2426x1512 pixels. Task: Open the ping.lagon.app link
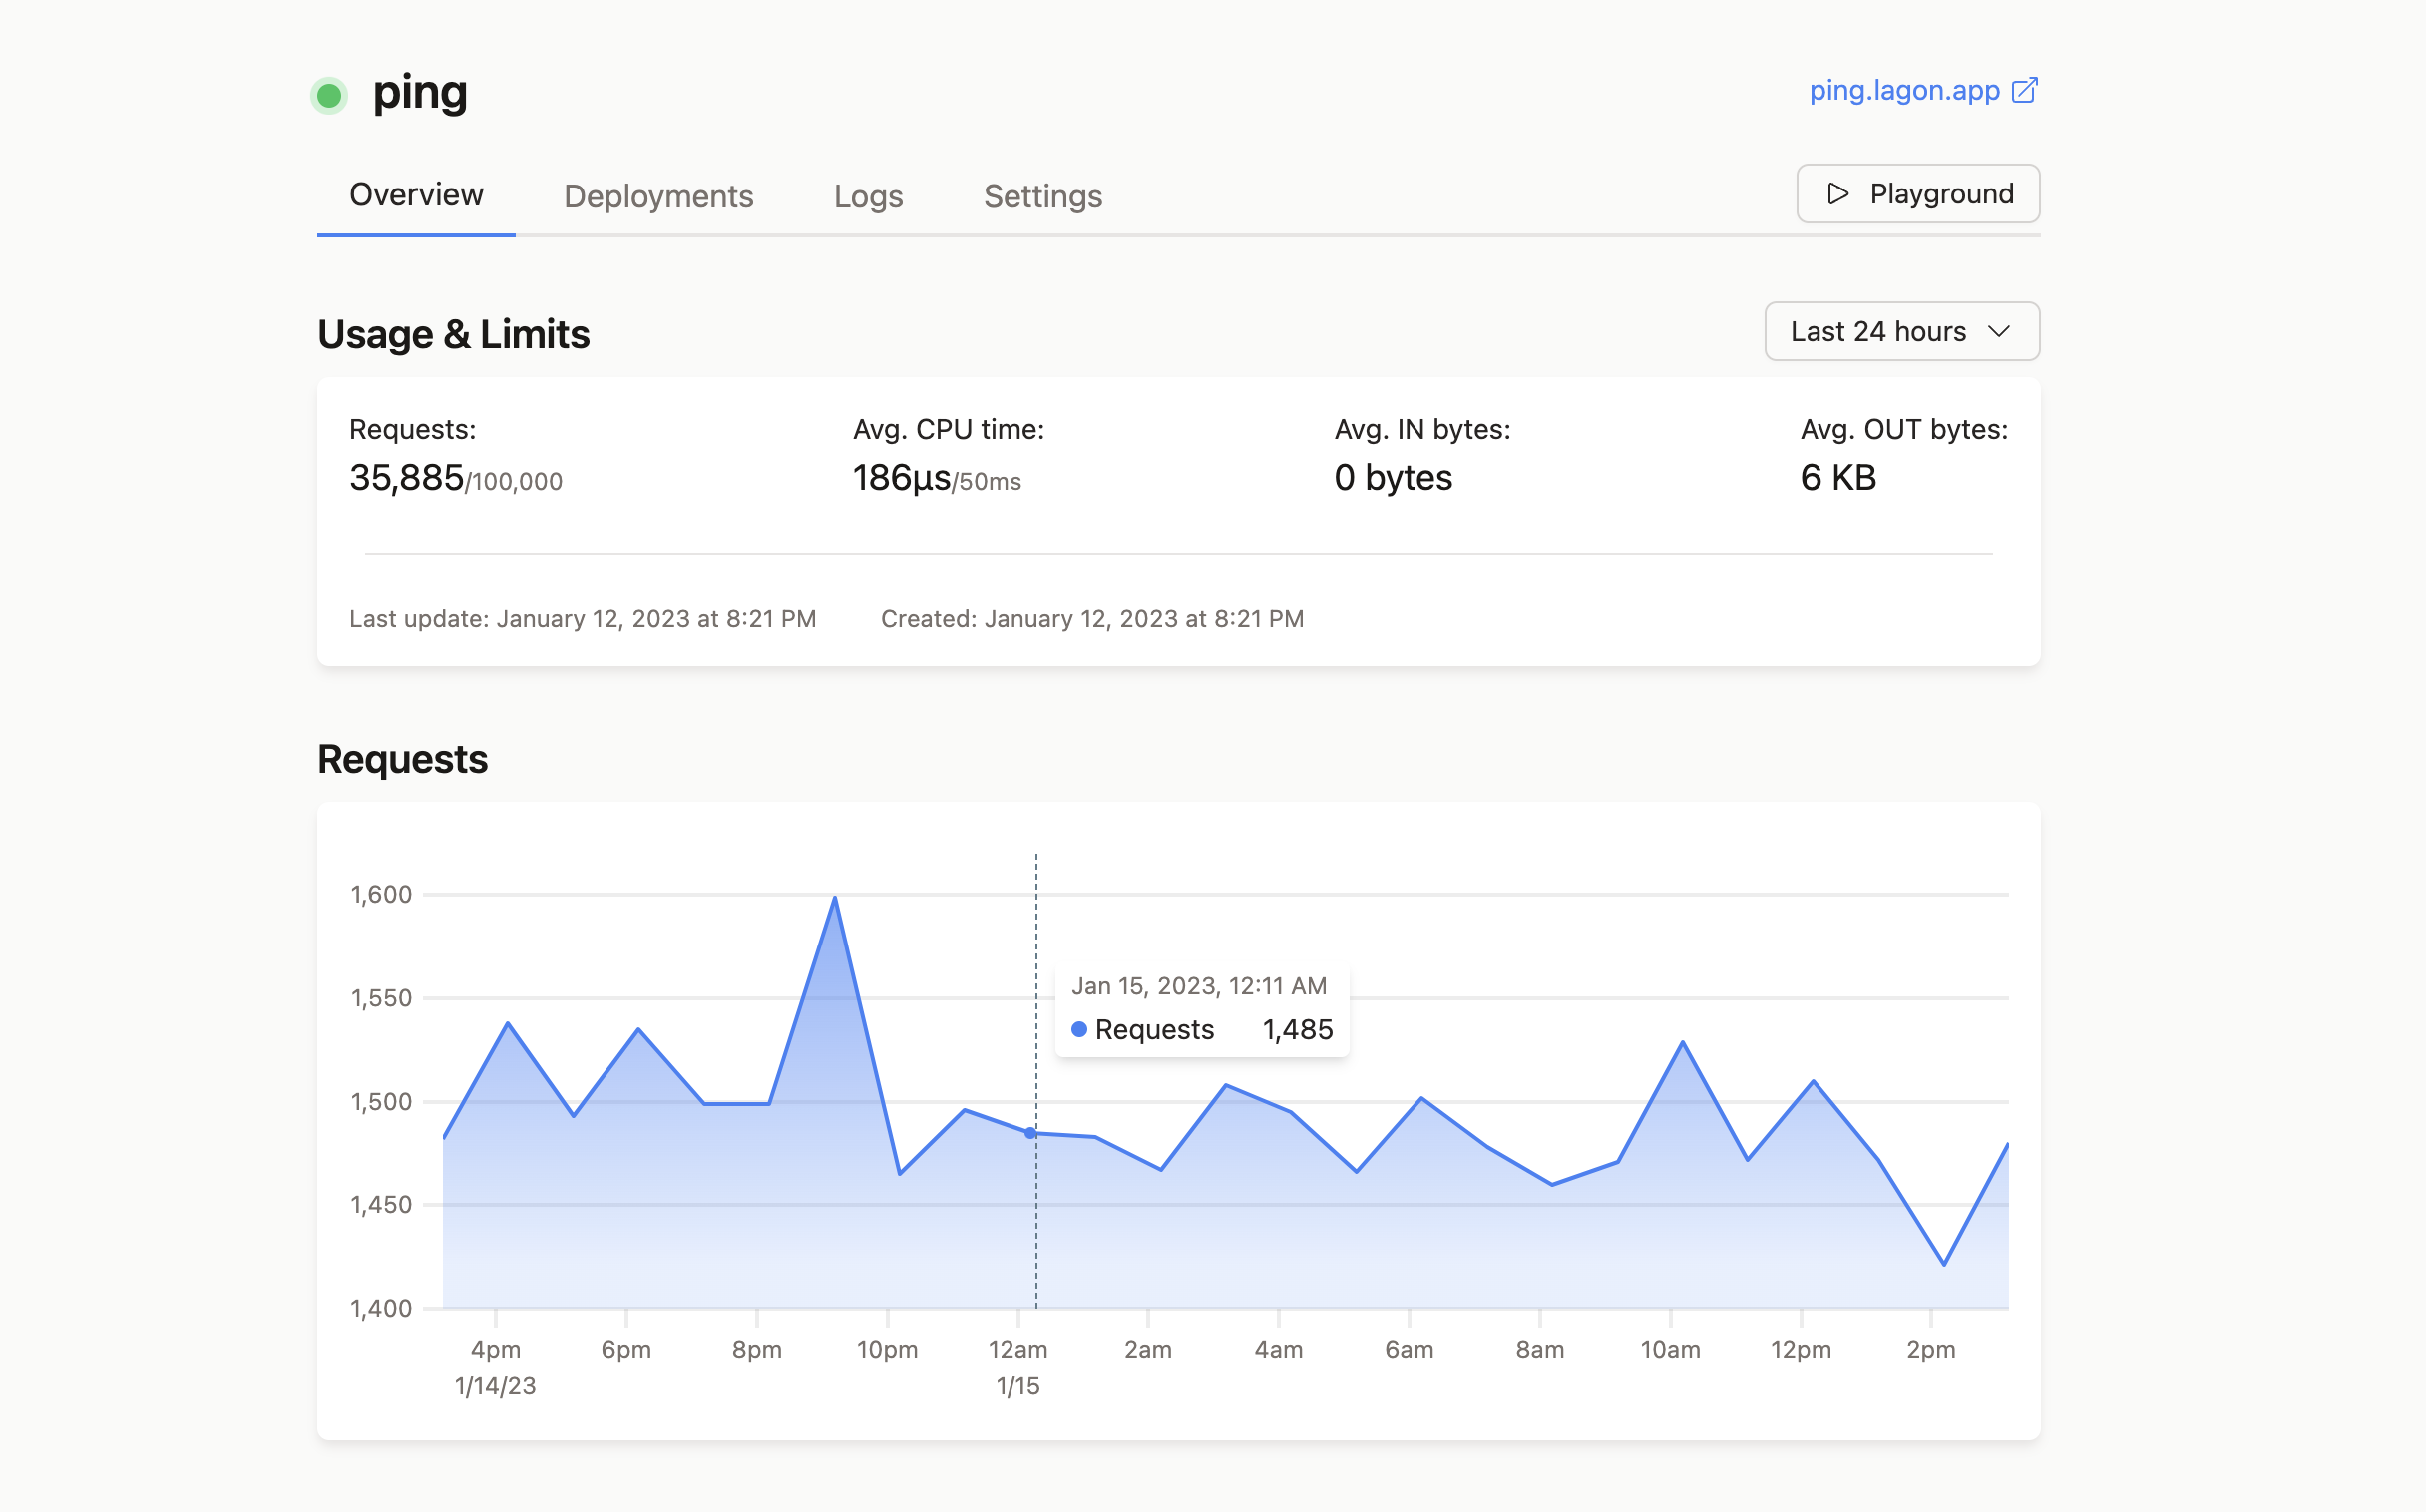pos(1904,91)
